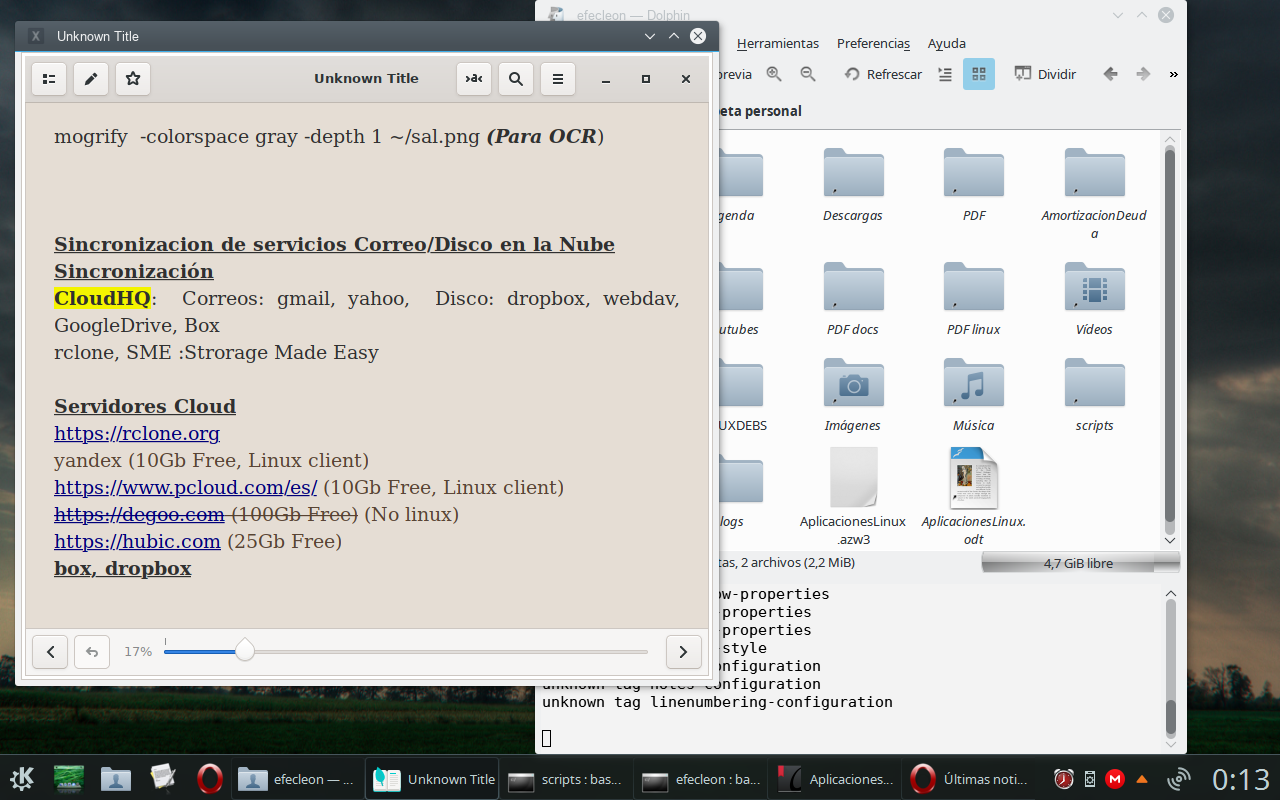Open the Descargas folder
The height and width of the screenshot is (800, 1280).
click(853, 186)
